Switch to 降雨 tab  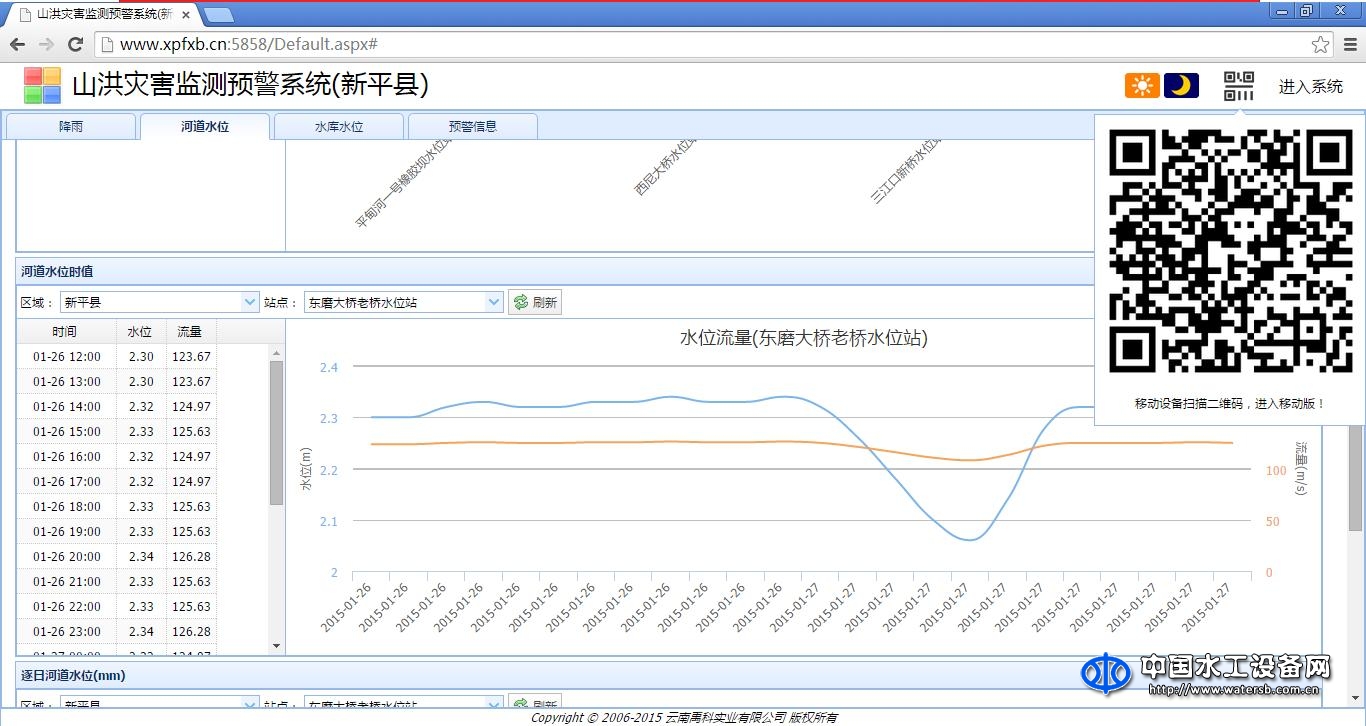tap(70, 127)
